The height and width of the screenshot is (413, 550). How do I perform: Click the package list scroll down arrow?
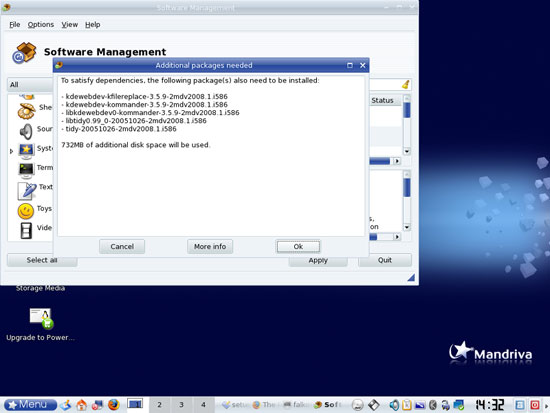click(x=407, y=152)
